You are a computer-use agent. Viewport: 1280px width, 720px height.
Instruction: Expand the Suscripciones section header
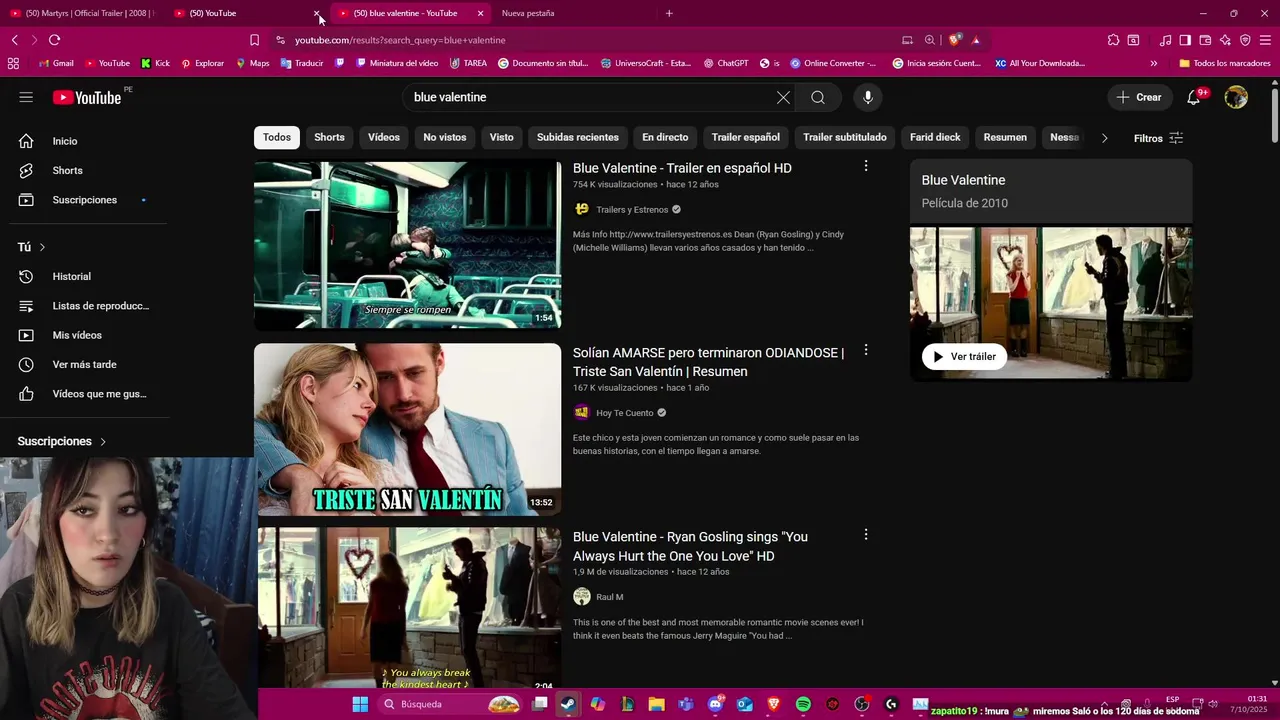pyautogui.click(x=62, y=441)
